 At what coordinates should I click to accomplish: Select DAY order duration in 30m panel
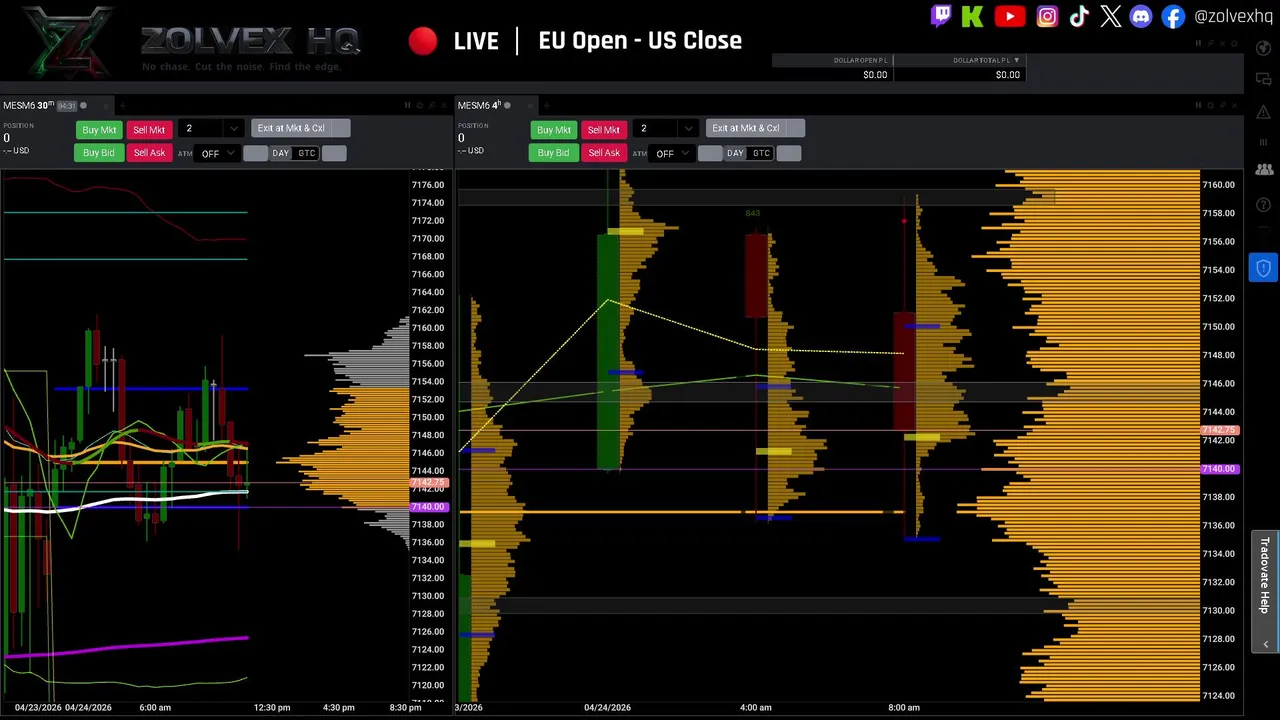280,153
